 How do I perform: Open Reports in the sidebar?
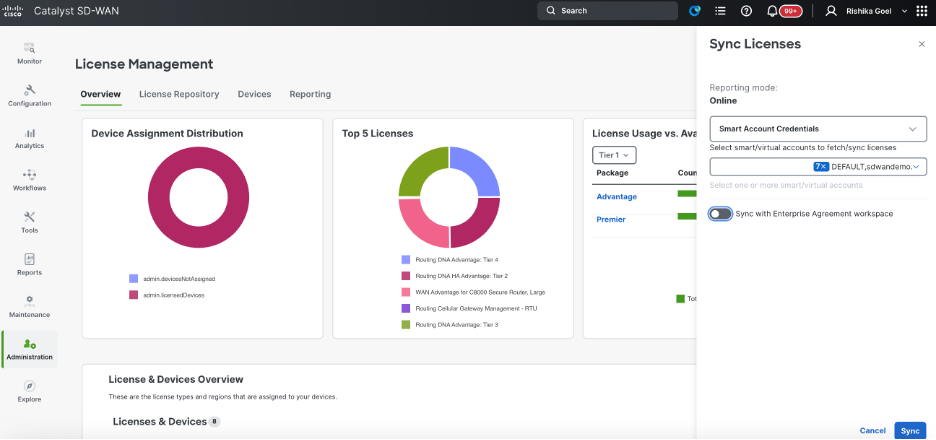tap(29, 264)
